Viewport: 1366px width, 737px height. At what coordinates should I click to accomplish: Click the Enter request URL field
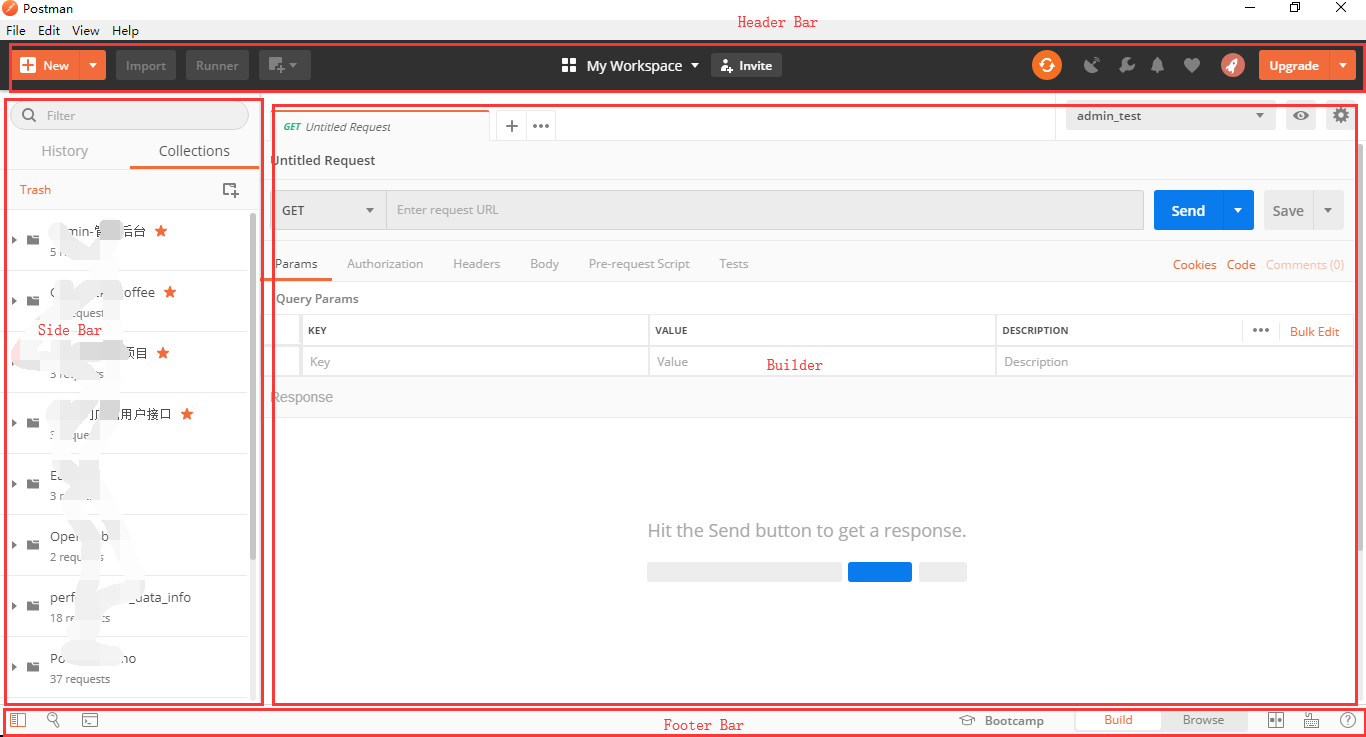pos(765,210)
